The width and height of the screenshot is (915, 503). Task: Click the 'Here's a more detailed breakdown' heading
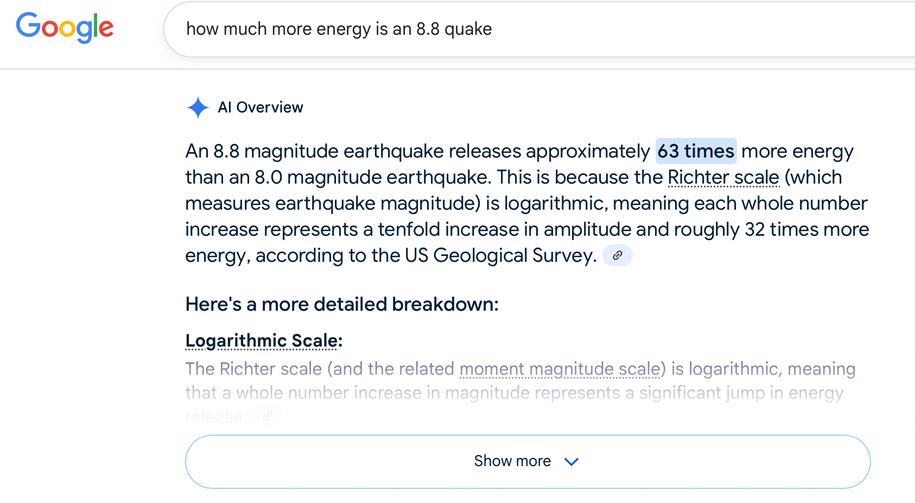(342, 305)
